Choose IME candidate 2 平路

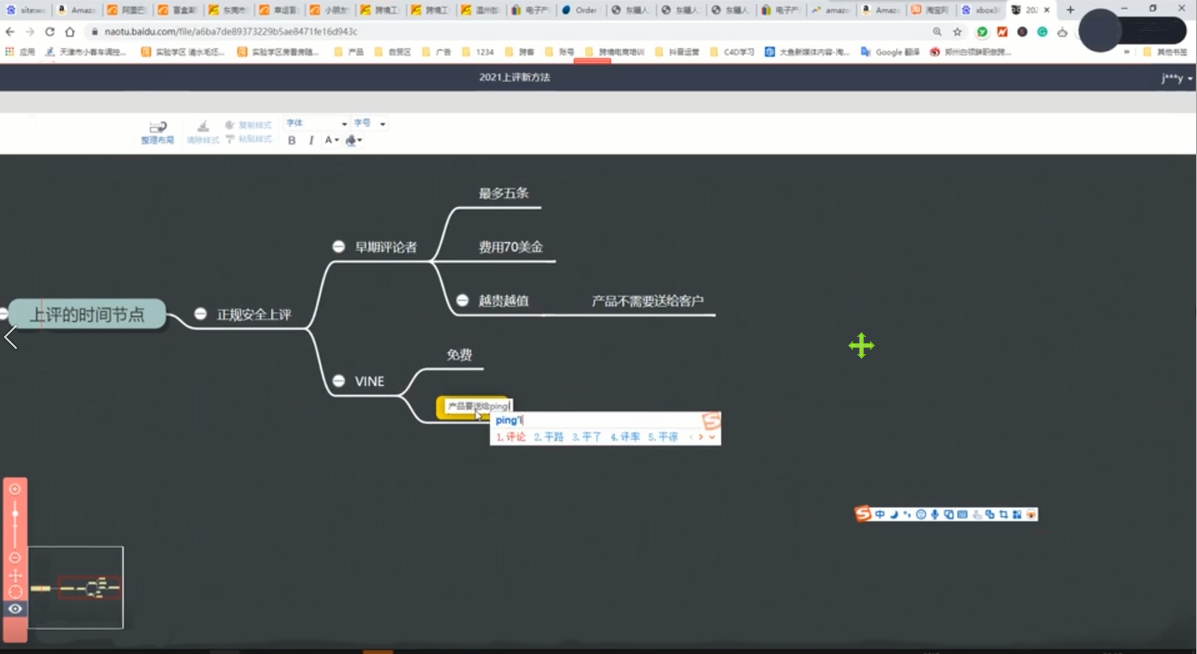point(549,437)
